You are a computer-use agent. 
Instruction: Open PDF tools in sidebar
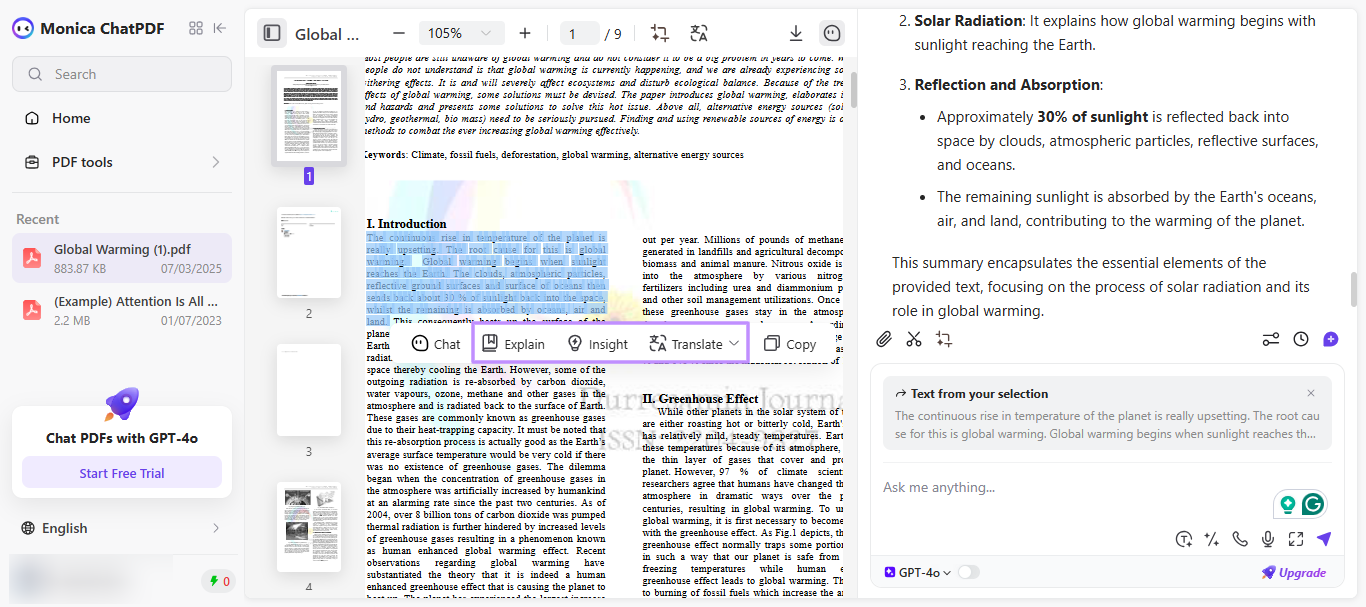point(122,162)
